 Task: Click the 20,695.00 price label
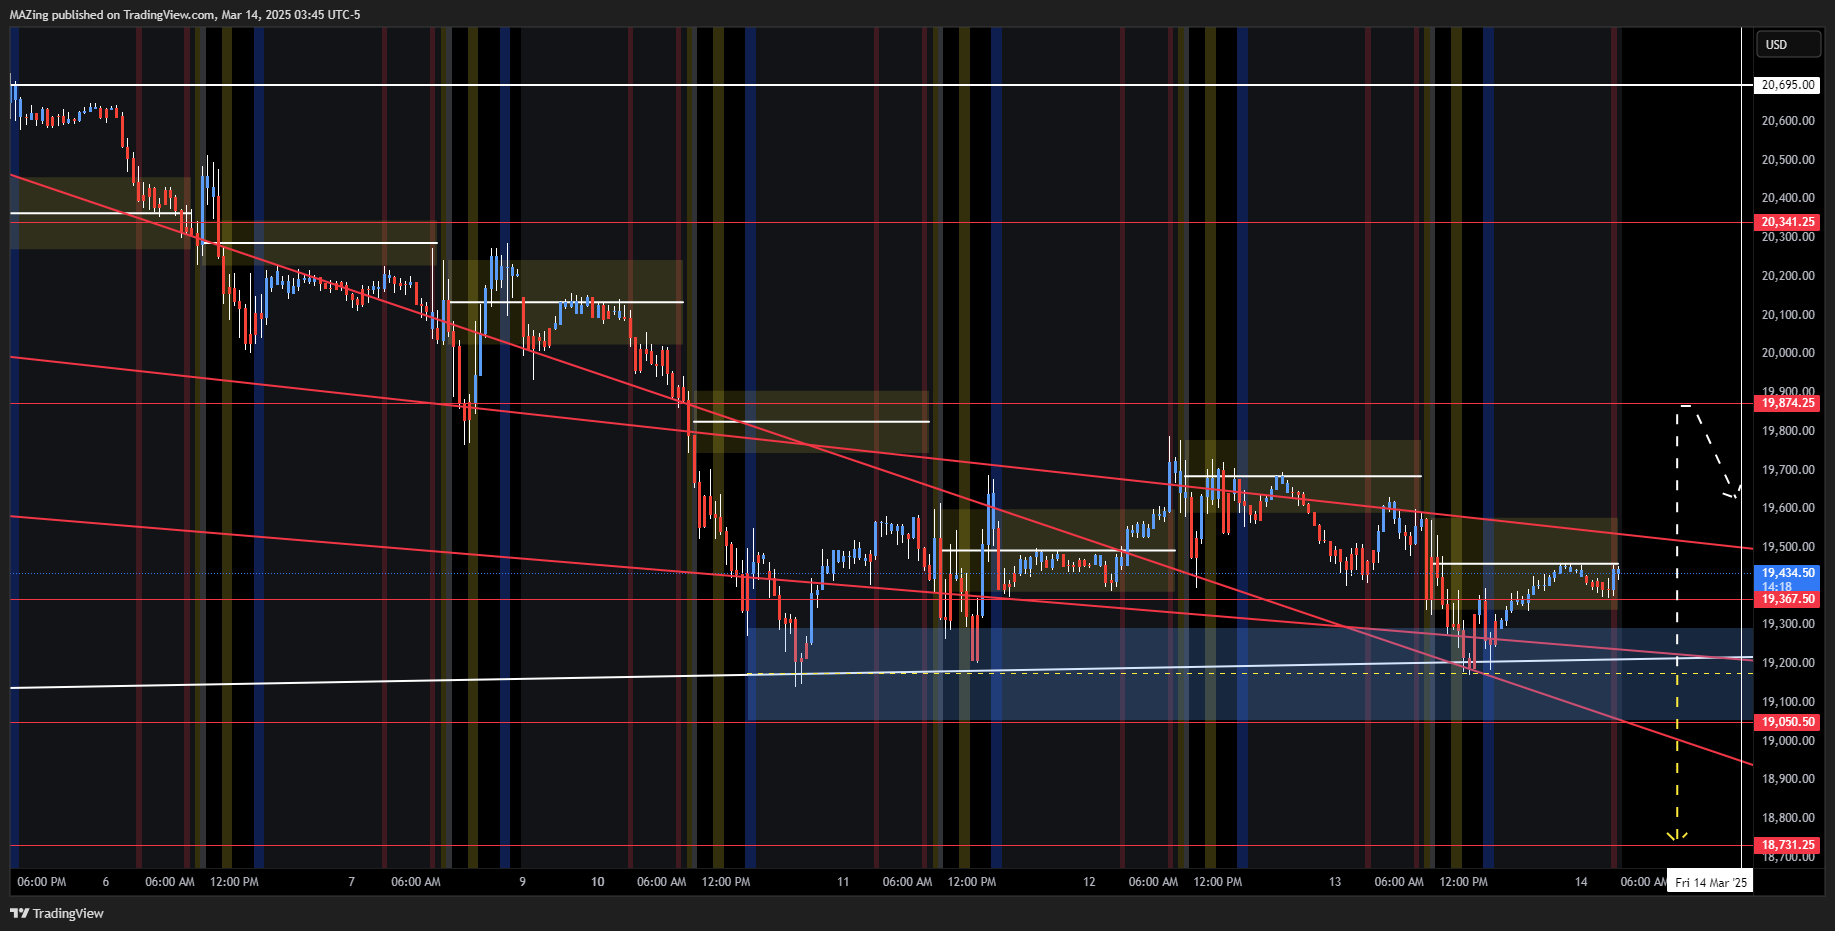1788,85
